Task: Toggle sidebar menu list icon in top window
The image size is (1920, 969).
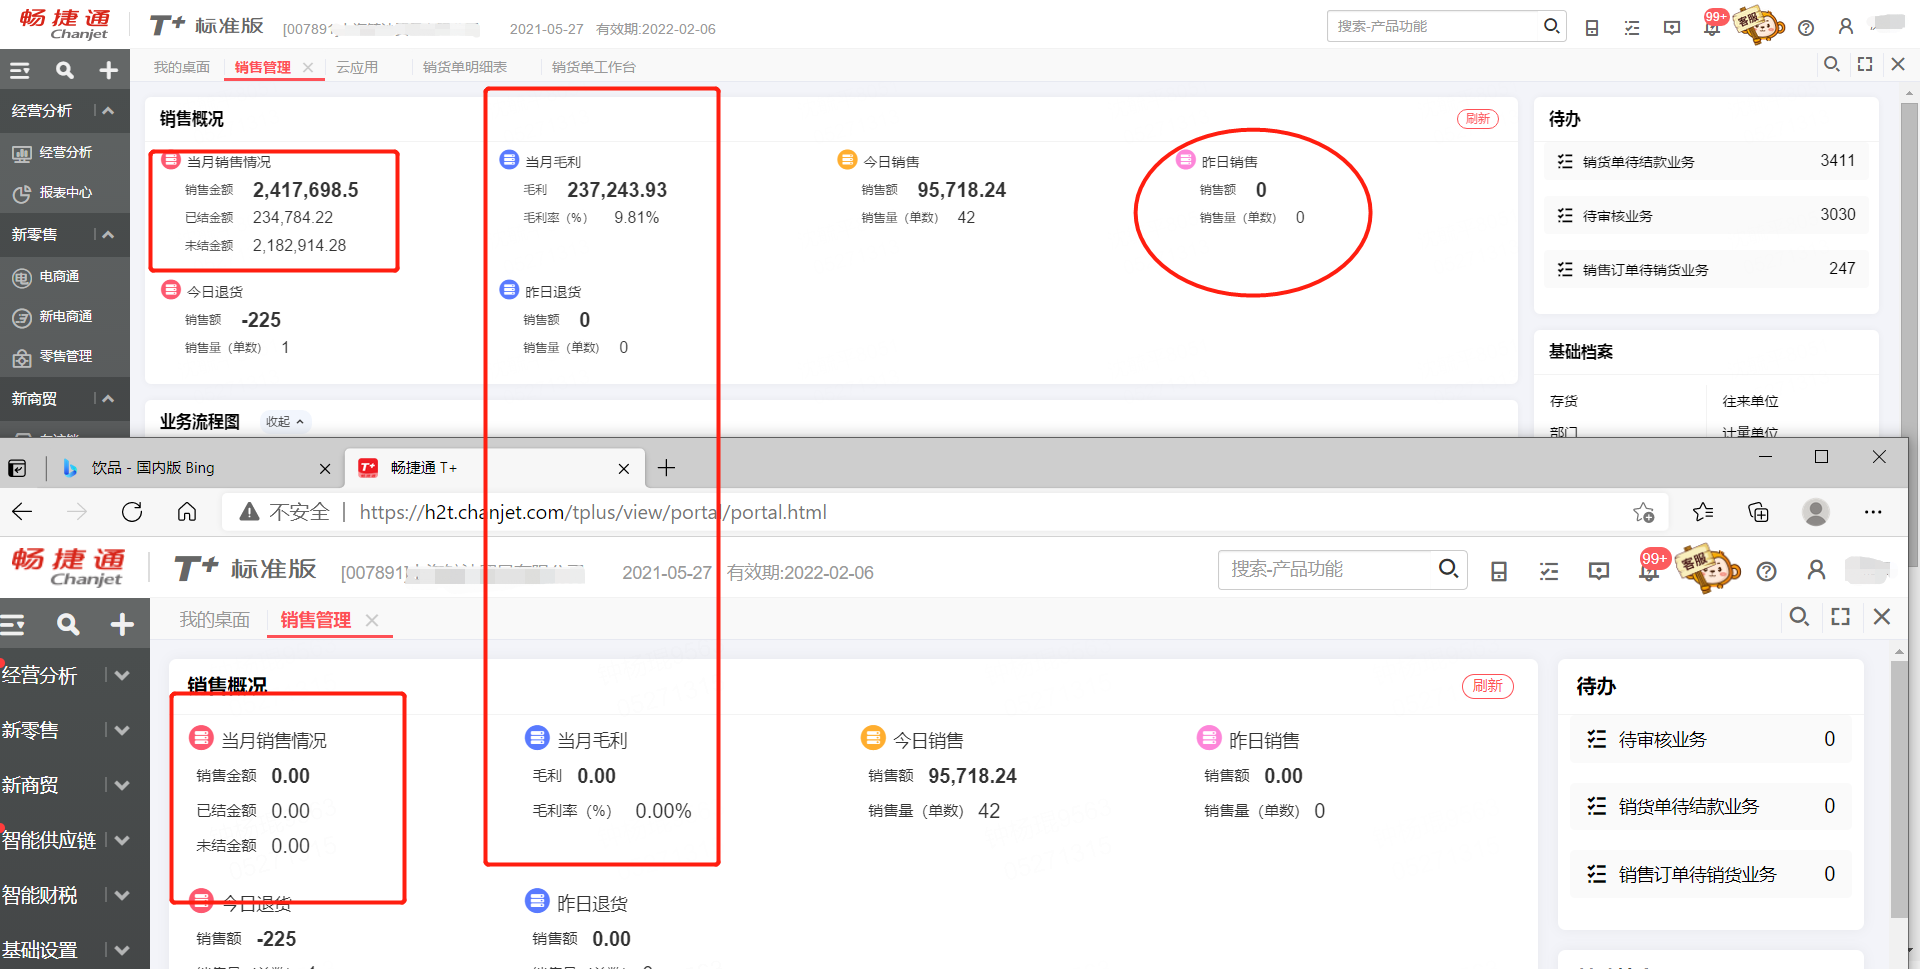Action: click(20, 70)
